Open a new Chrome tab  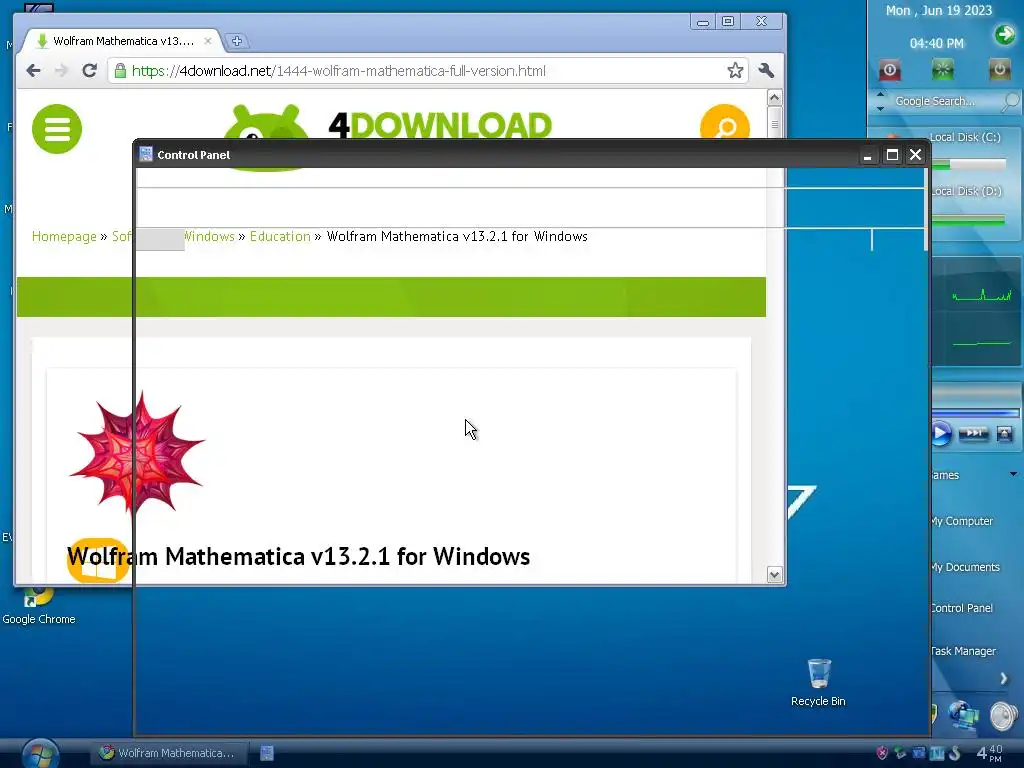click(236, 41)
